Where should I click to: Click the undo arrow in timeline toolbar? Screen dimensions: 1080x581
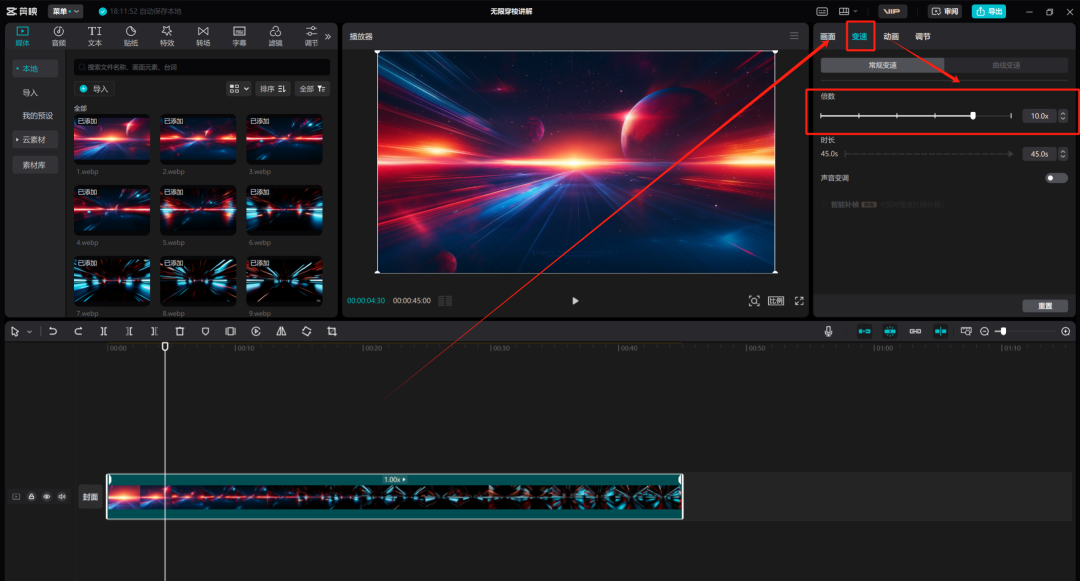(x=53, y=331)
